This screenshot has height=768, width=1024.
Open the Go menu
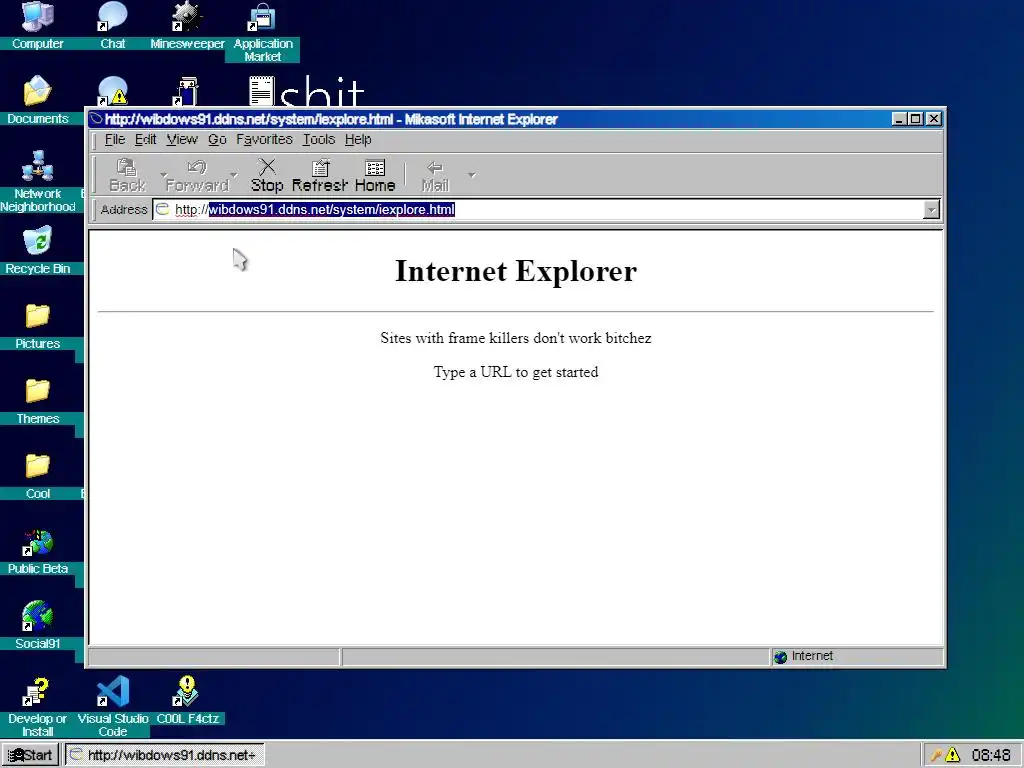coord(217,140)
